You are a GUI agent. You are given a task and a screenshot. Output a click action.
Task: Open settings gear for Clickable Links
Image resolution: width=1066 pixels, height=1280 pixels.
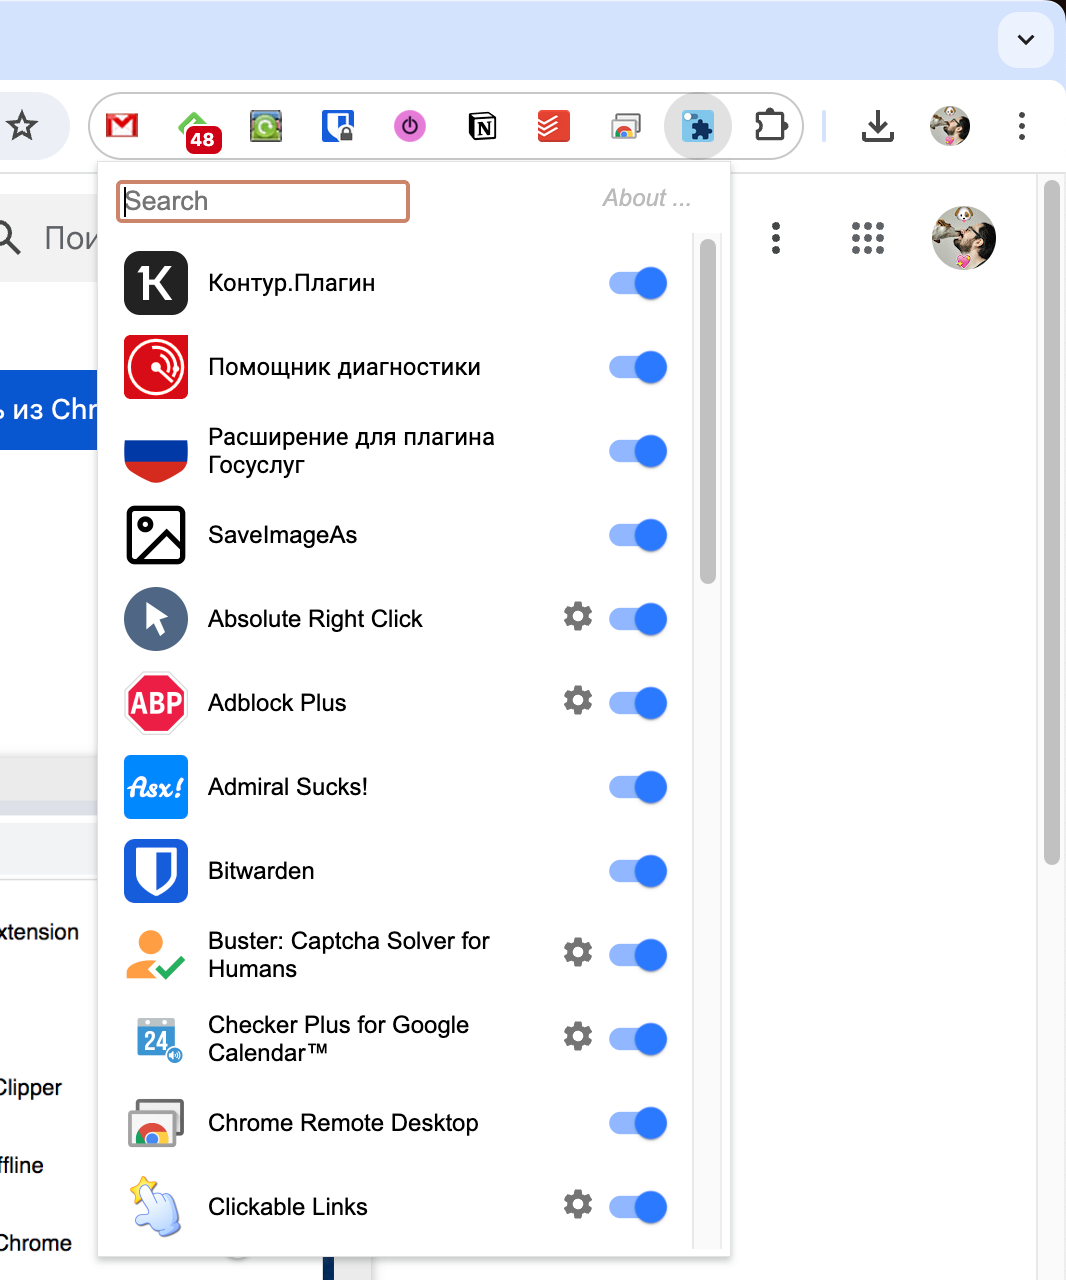(578, 1204)
